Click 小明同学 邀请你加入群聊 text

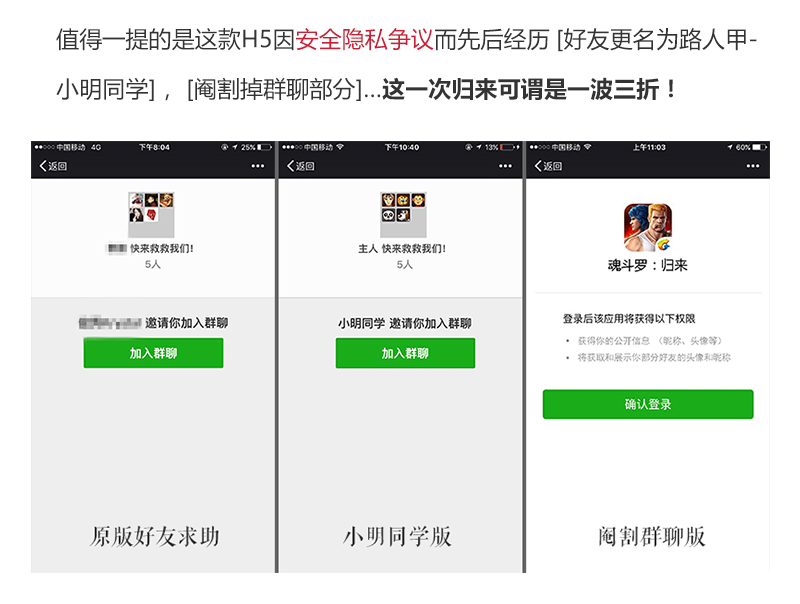[x=405, y=323]
